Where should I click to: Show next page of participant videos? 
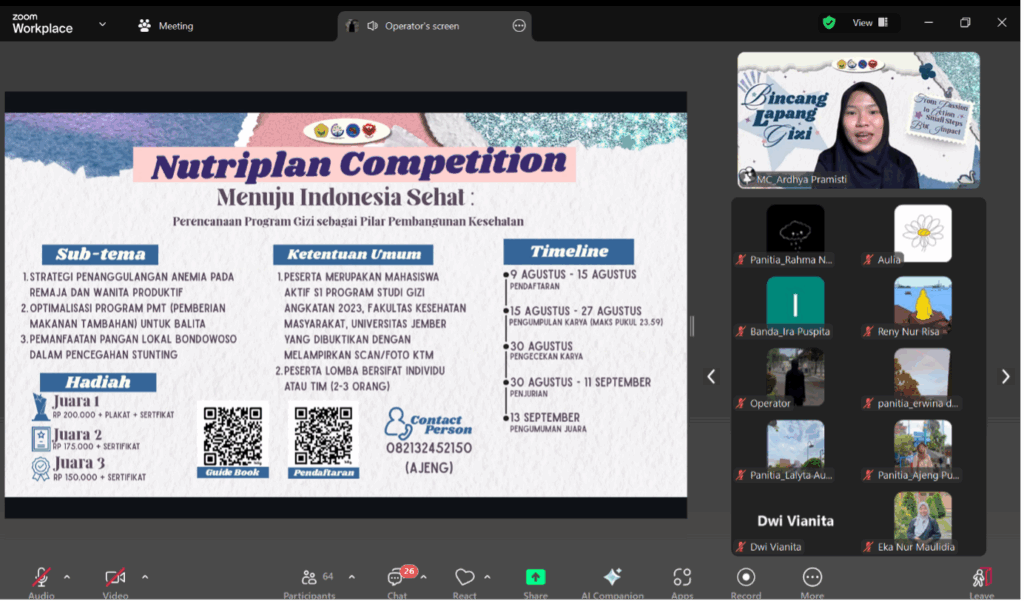tap(1005, 376)
